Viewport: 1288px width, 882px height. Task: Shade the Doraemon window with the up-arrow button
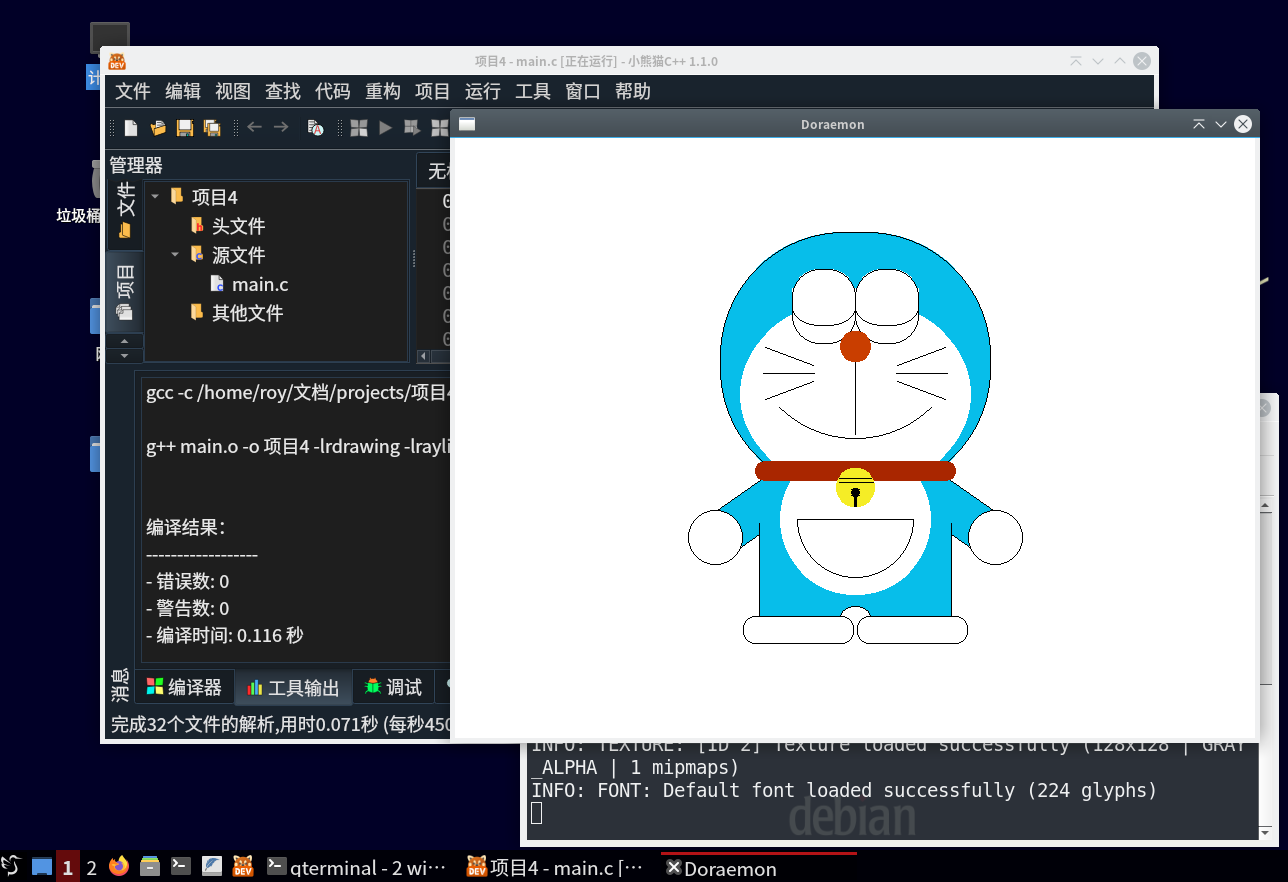coord(1199,124)
